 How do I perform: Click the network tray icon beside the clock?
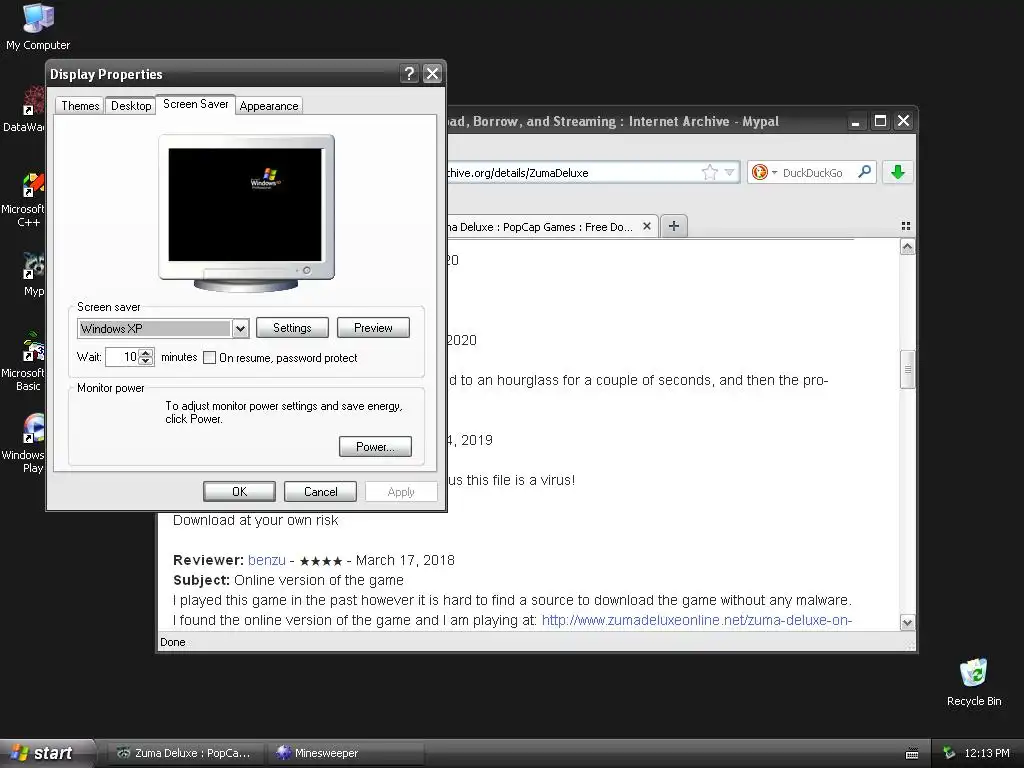pos(949,753)
